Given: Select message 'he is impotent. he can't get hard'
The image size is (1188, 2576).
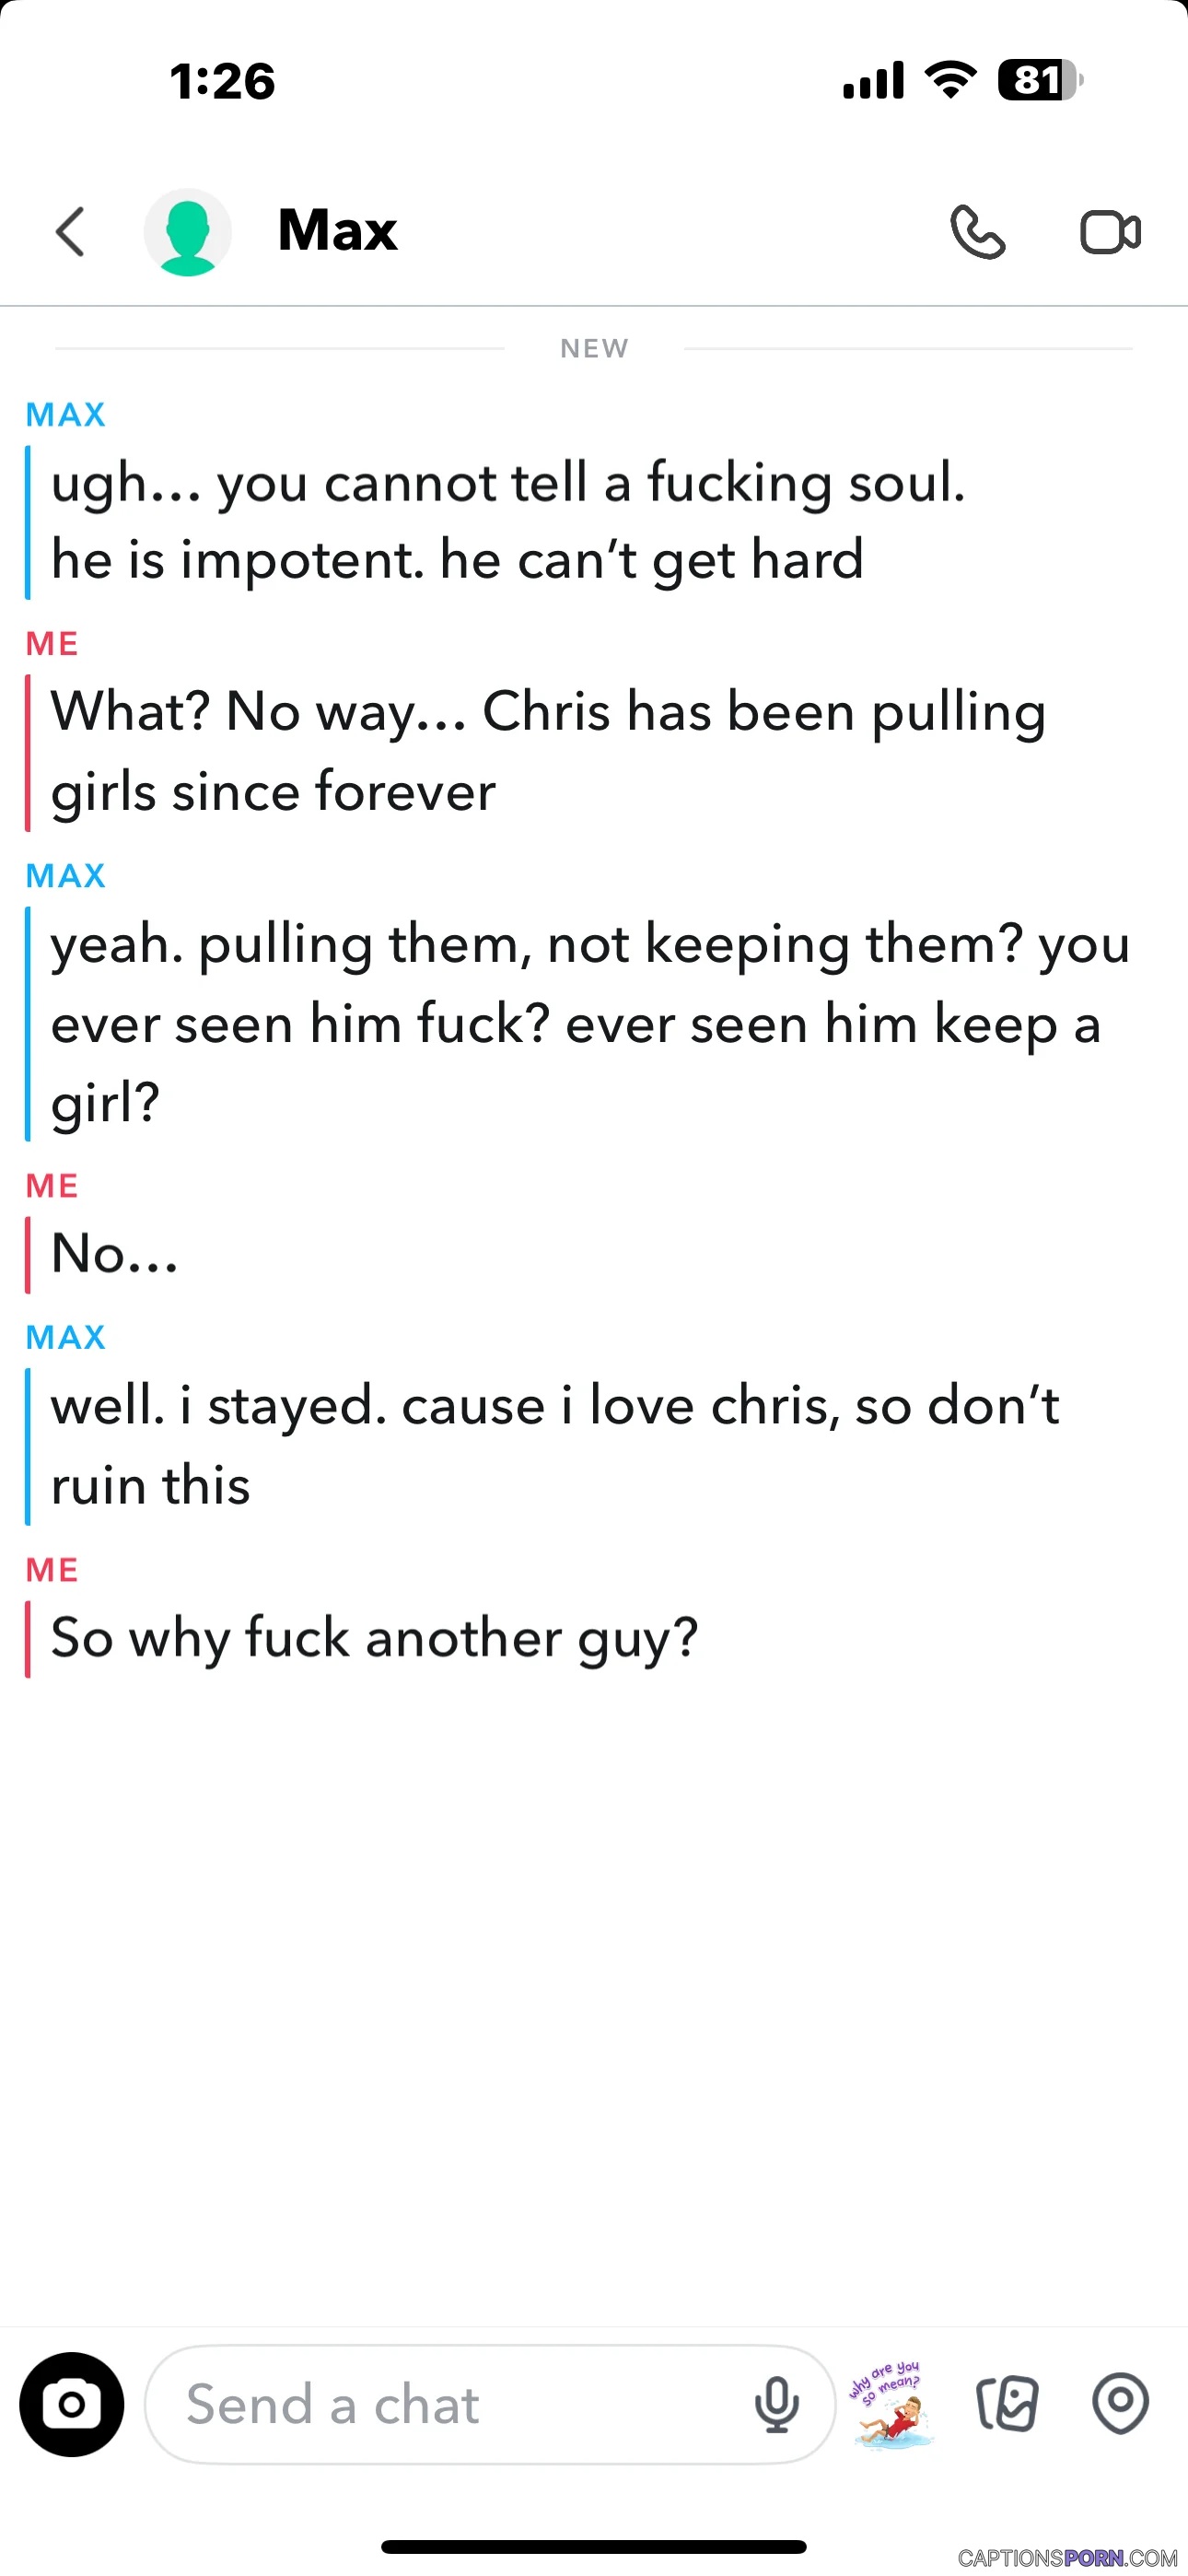Looking at the screenshot, I should pyautogui.click(x=457, y=560).
